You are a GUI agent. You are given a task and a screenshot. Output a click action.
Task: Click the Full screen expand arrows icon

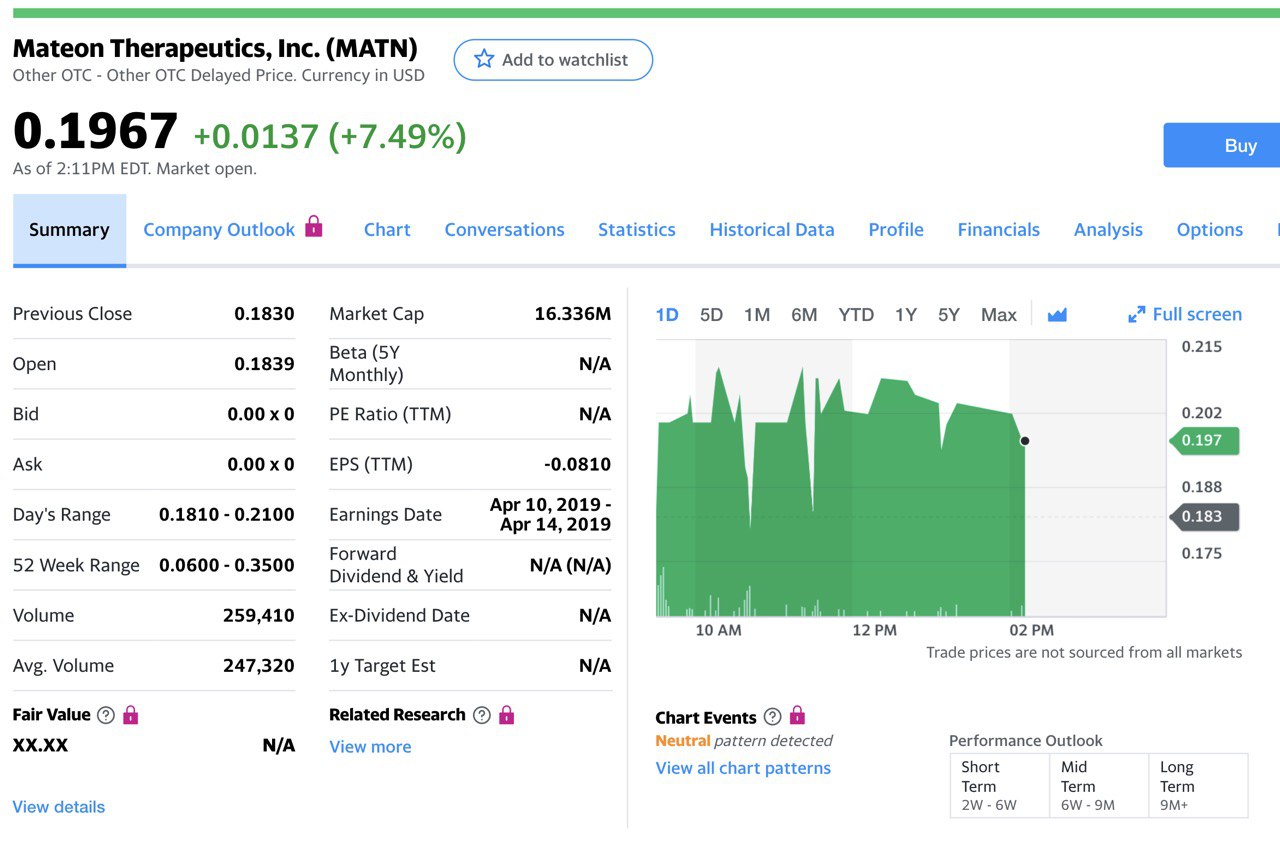click(x=1137, y=315)
